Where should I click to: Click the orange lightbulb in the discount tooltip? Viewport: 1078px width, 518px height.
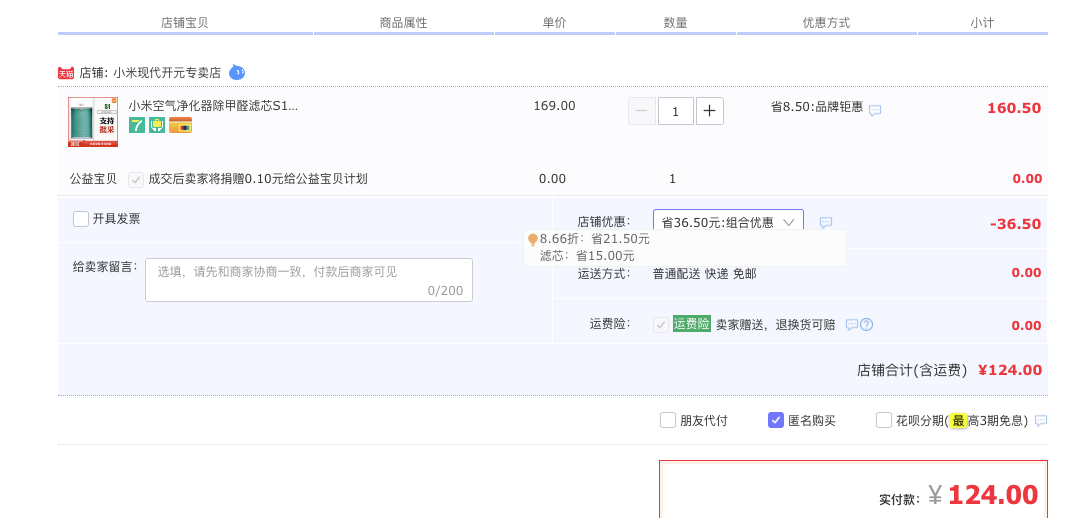[x=533, y=239]
